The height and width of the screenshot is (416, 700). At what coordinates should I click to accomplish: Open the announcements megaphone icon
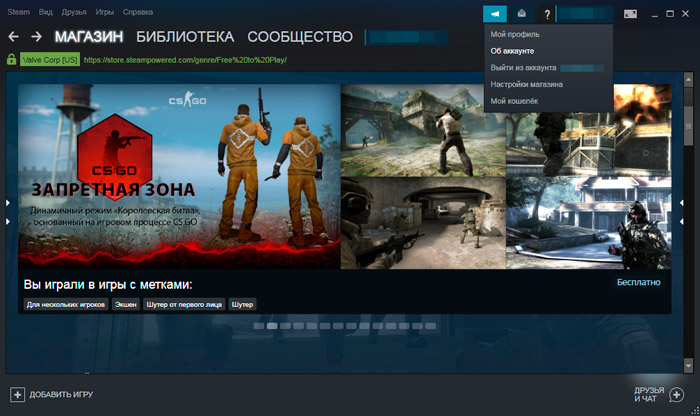pyautogui.click(x=495, y=14)
